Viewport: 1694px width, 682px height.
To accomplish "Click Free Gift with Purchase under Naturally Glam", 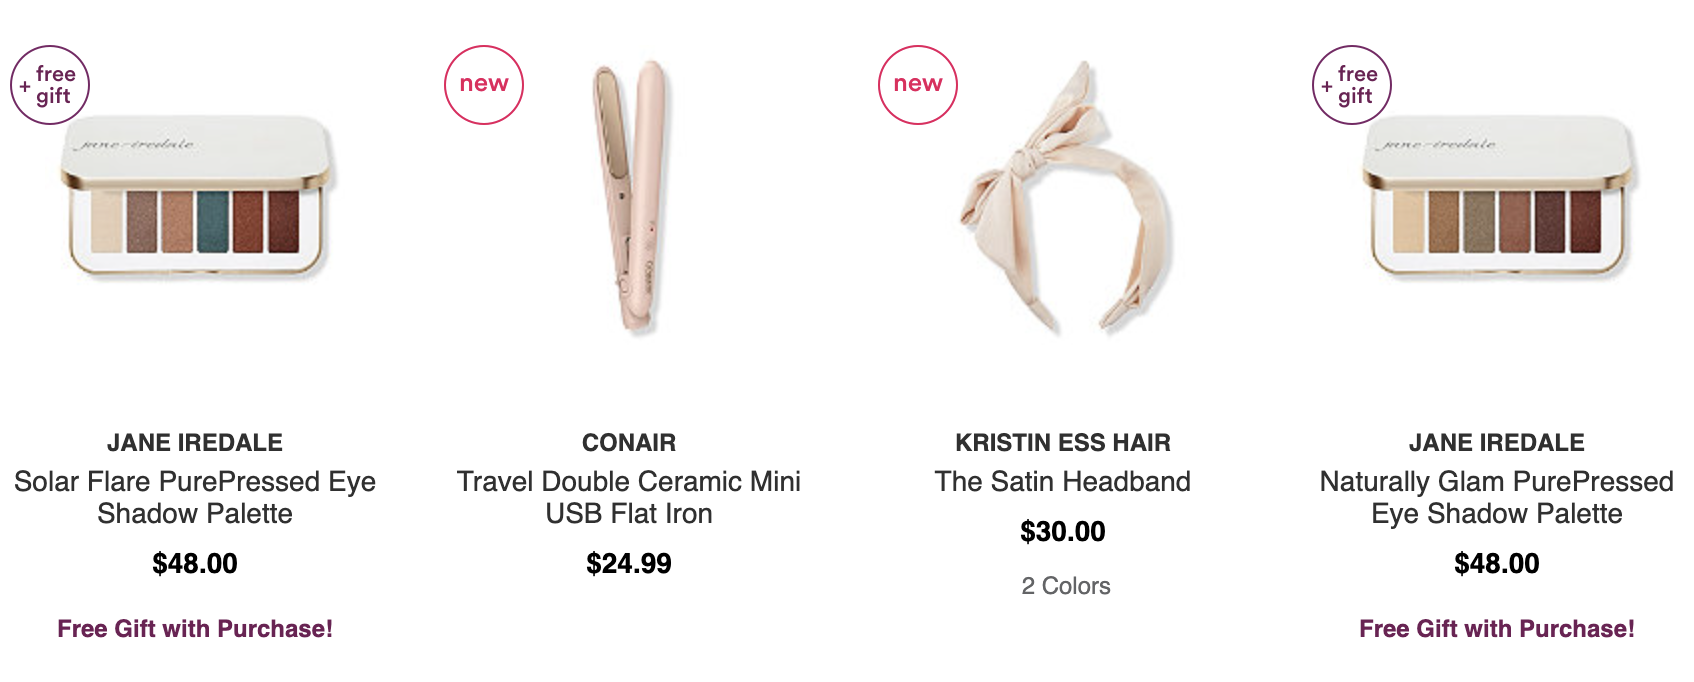I will click(1497, 629).
